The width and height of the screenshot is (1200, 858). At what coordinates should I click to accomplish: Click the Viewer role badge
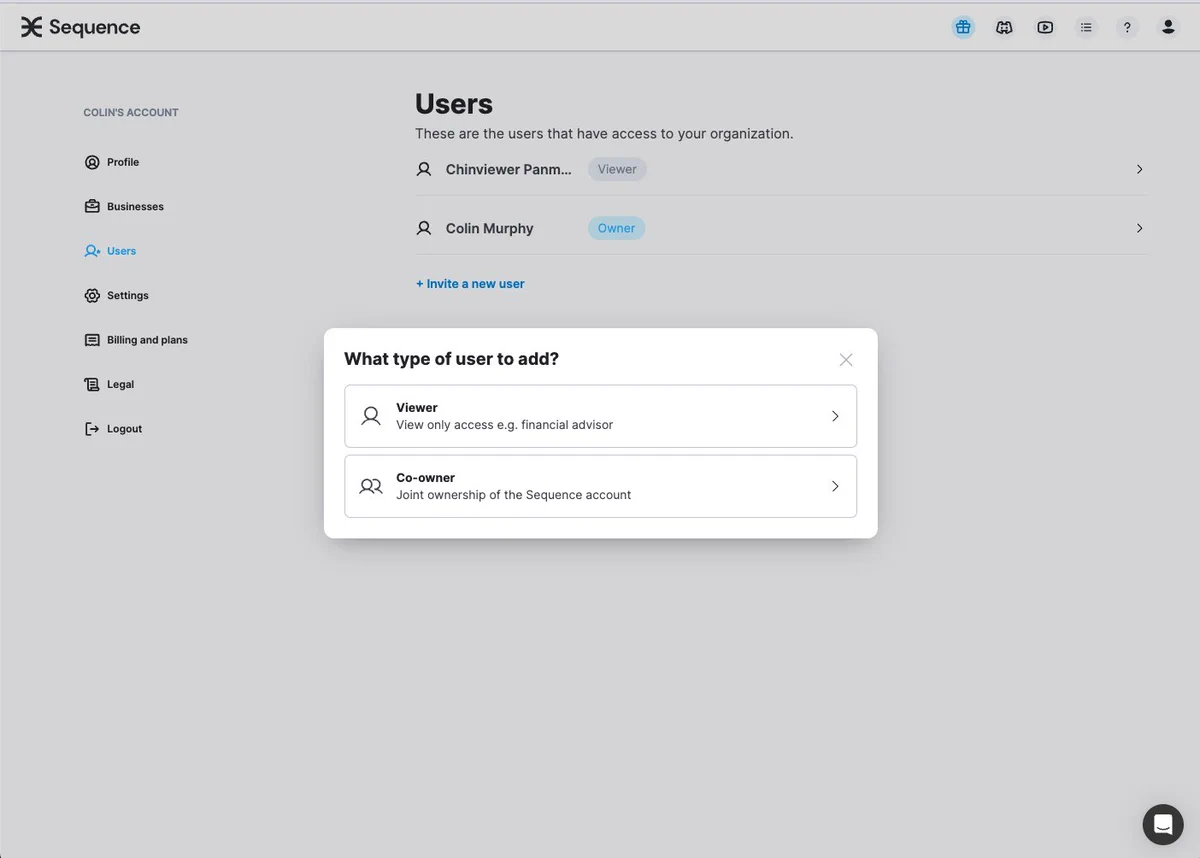coord(617,169)
